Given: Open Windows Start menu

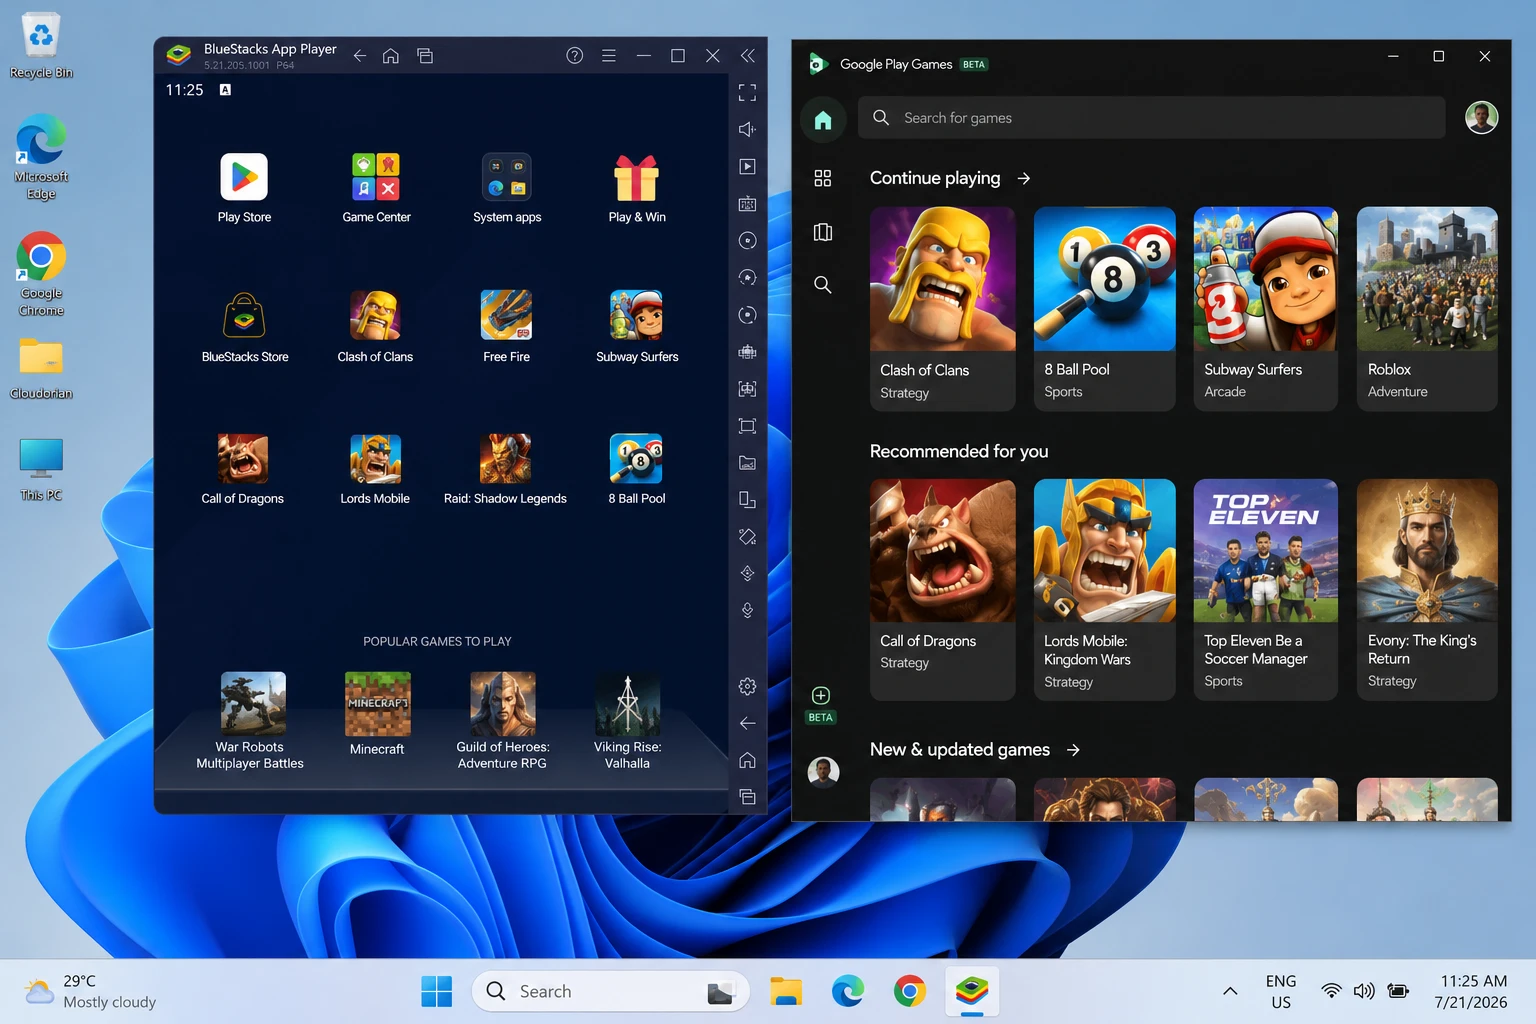Looking at the screenshot, I should [x=436, y=991].
